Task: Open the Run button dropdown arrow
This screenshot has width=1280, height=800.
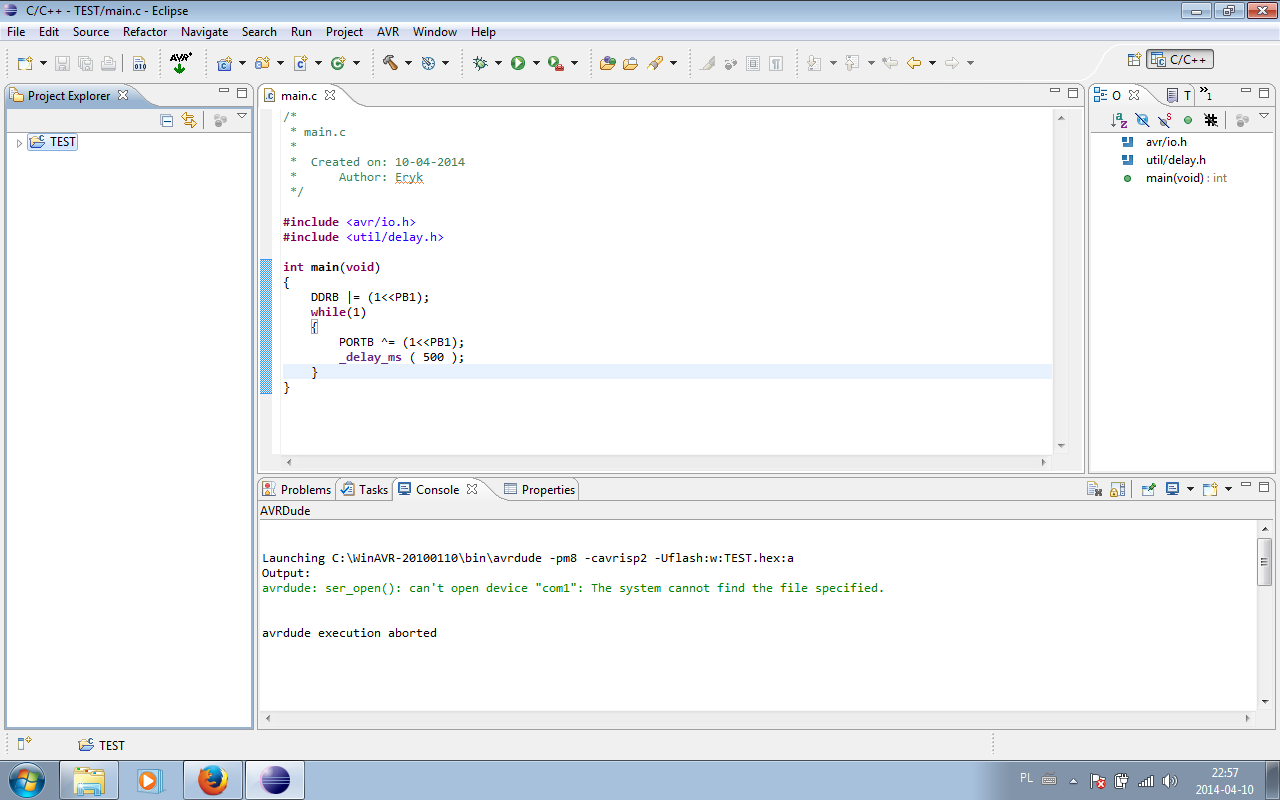Action: tap(536, 63)
